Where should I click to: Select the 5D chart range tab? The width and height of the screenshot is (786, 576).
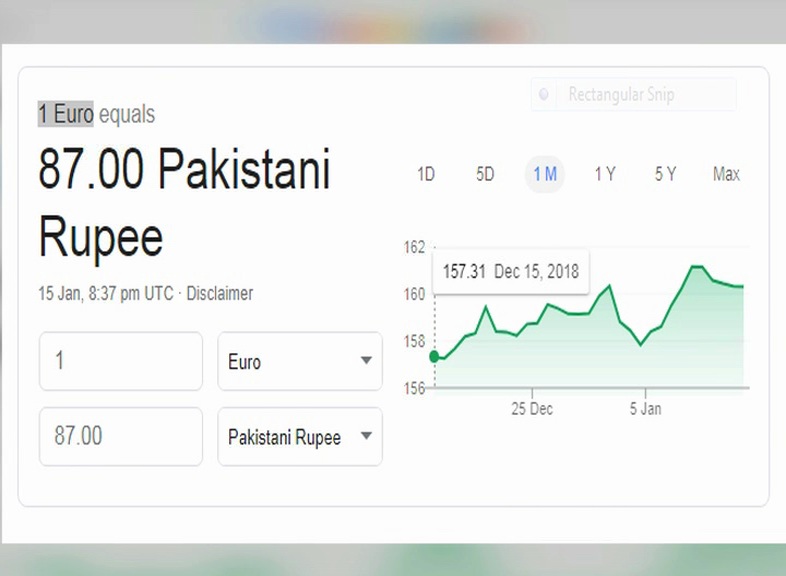(485, 174)
